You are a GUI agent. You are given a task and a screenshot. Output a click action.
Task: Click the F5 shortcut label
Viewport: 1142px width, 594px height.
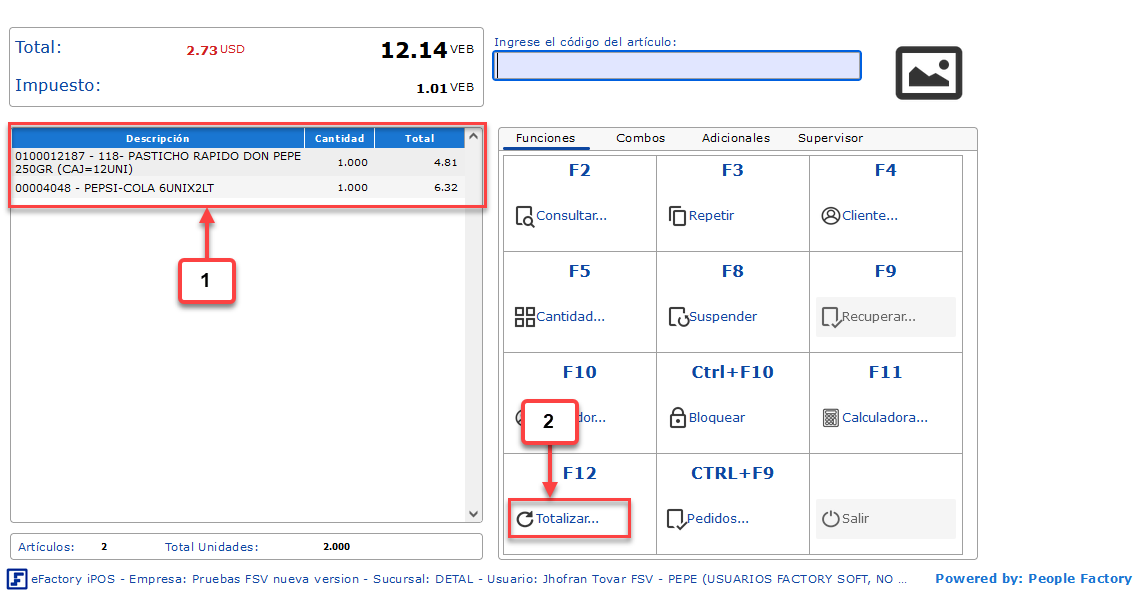tap(580, 272)
